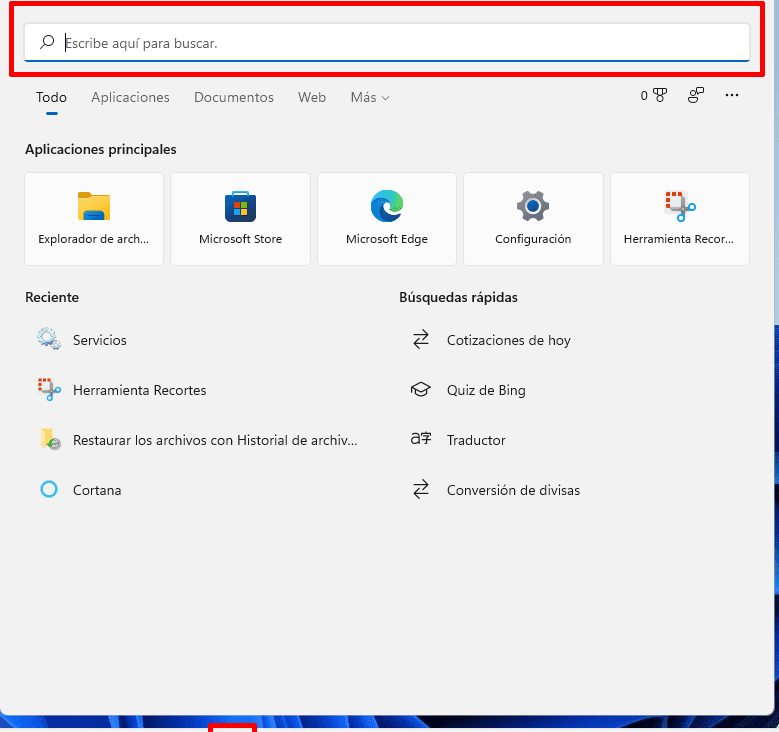779x732 pixels.
Task: Click the Conversión de divisas arrows icon
Action: coord(421,489)
